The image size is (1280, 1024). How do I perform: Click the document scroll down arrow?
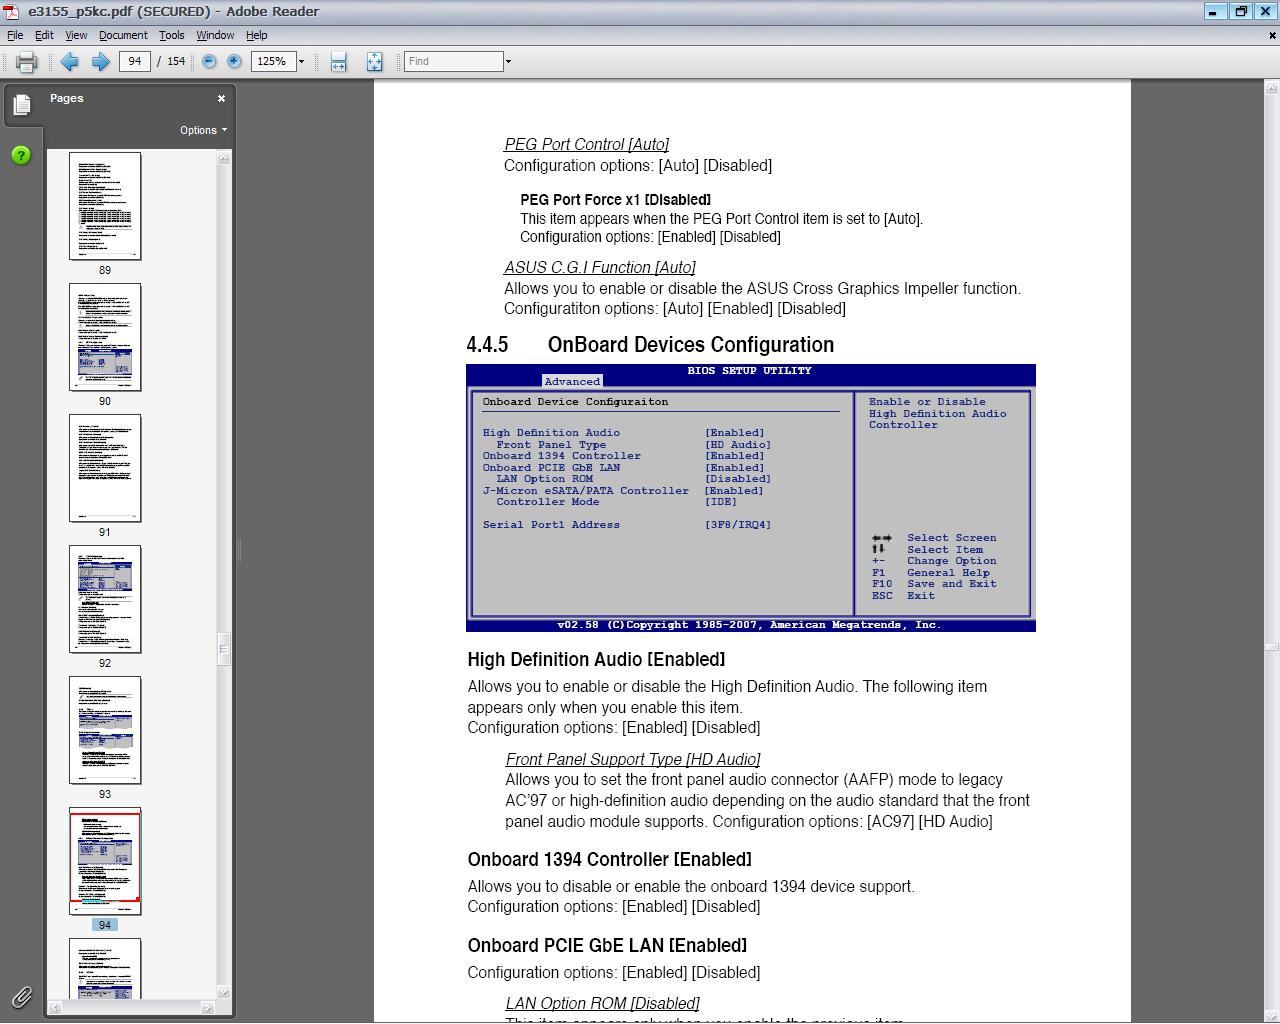[x=1272, y=1015]
